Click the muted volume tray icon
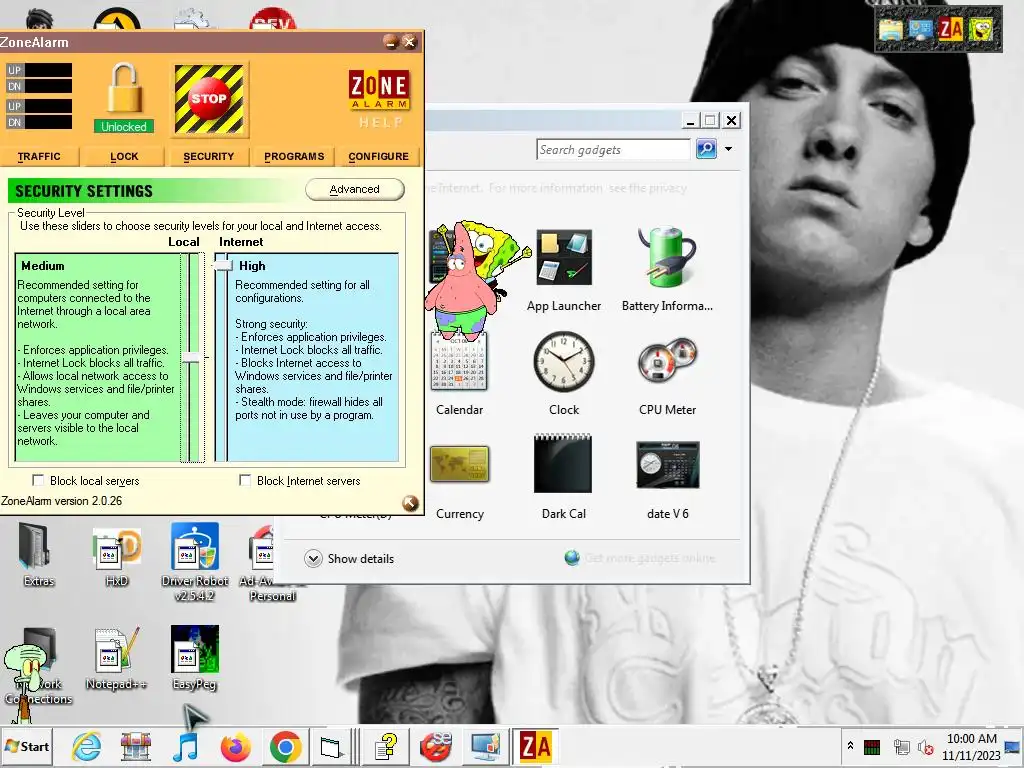Screen dimensions: 1024x768 click(925, 746)
